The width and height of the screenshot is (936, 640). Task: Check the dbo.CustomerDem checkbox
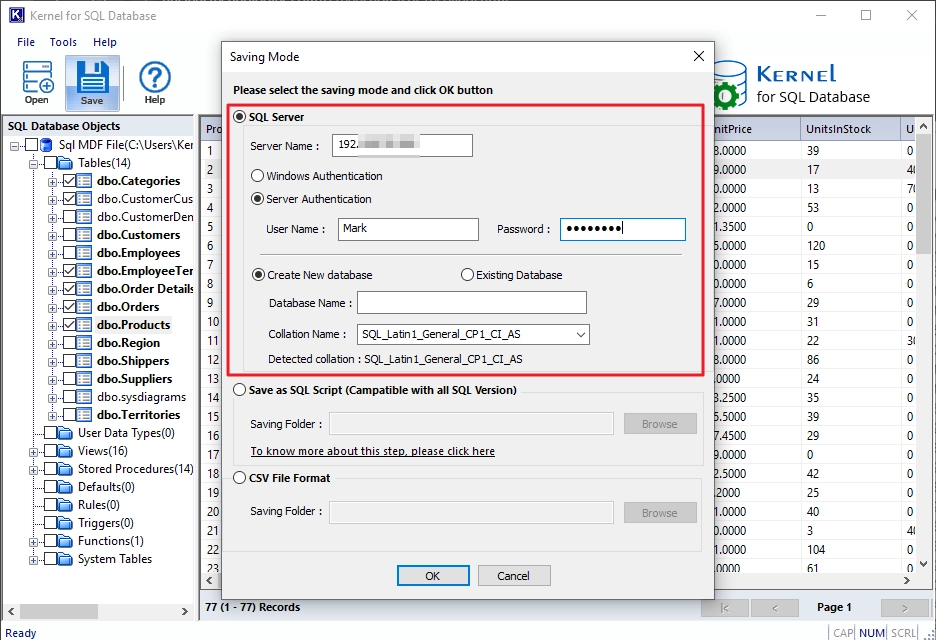[69, 217]
